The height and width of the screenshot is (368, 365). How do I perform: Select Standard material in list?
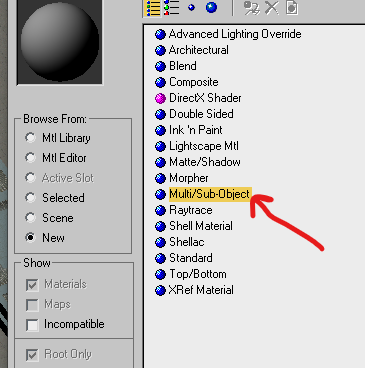click(x=191, y=258)
